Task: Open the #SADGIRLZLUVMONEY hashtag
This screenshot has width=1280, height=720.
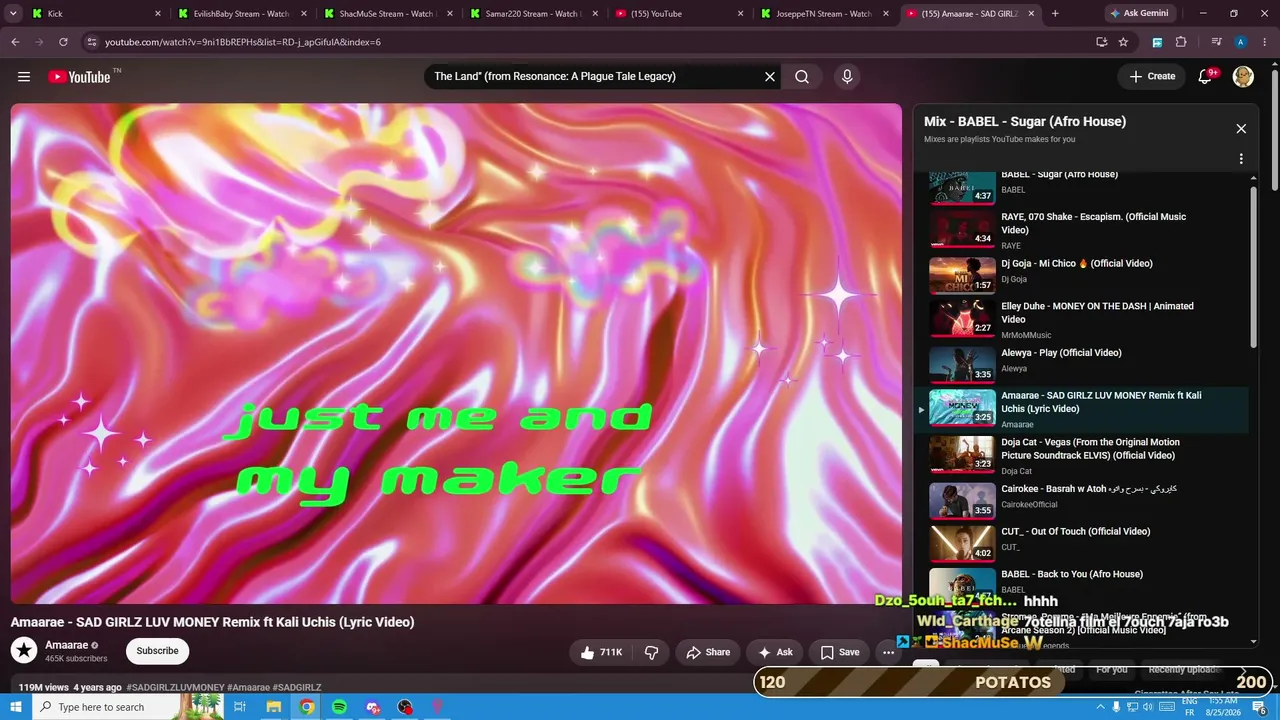Action: [176, 688]
